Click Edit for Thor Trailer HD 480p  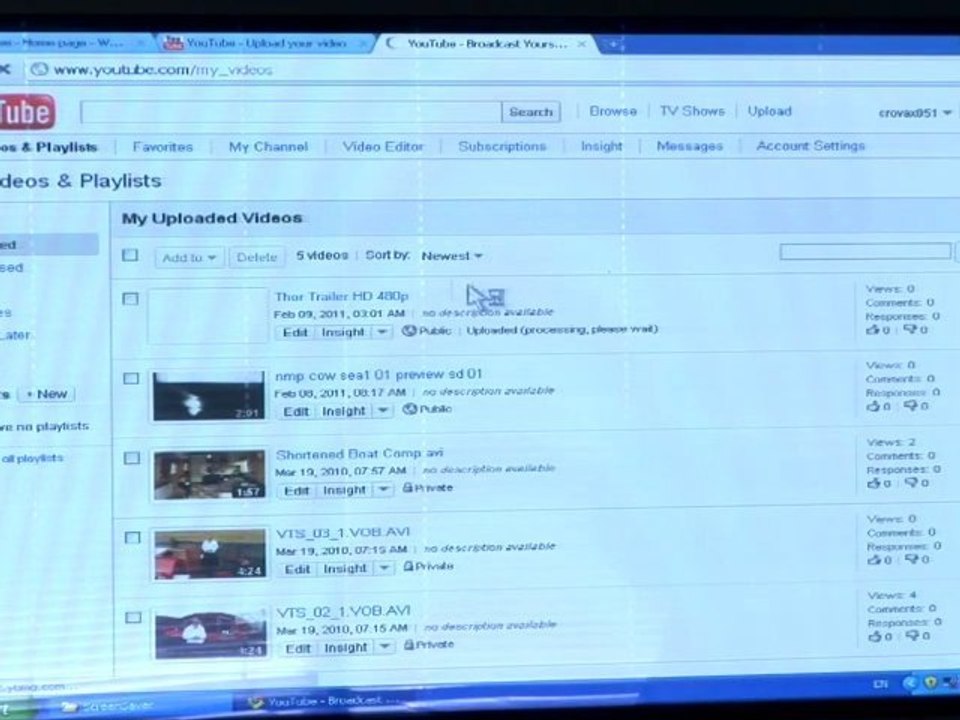tap(294, 332)
